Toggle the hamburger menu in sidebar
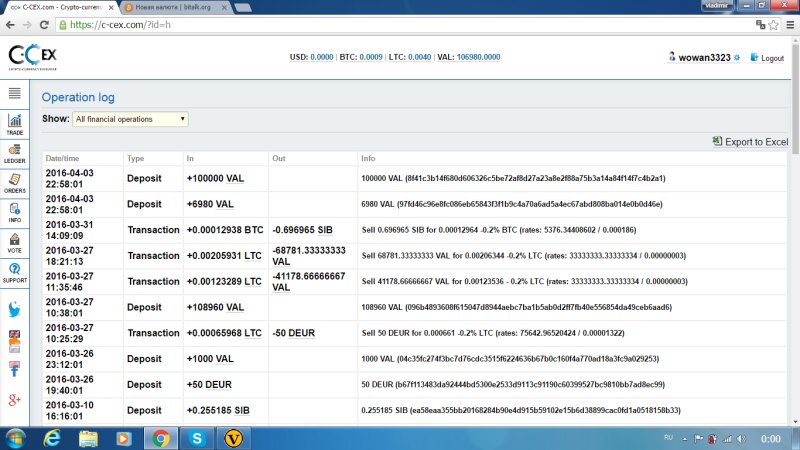The width and height of the screenshot is (800, 450). (15, 93)
